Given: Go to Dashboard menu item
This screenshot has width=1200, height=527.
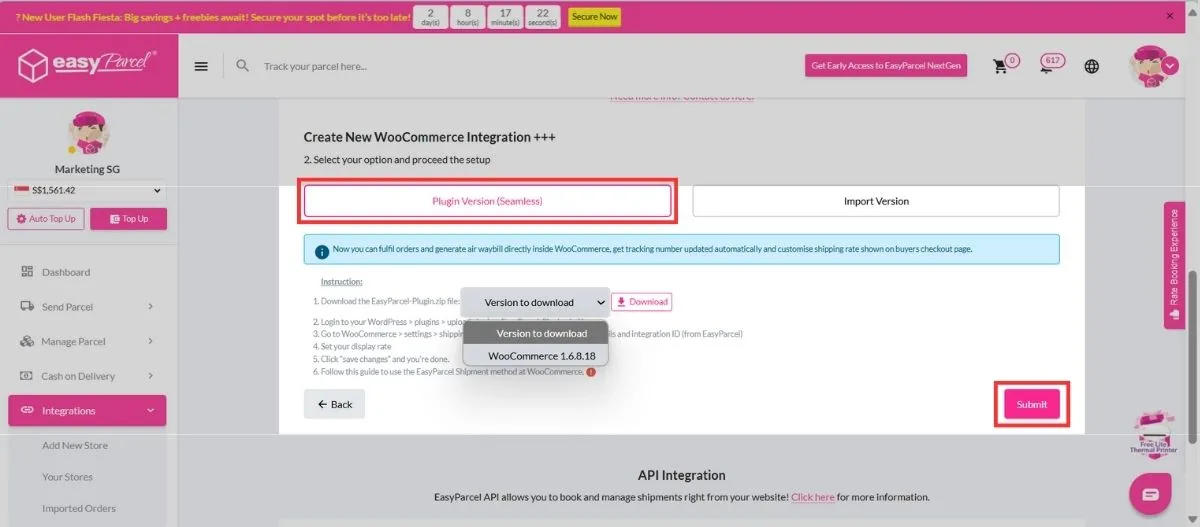Looking at the screenshot, I should [x=66, y=272].
